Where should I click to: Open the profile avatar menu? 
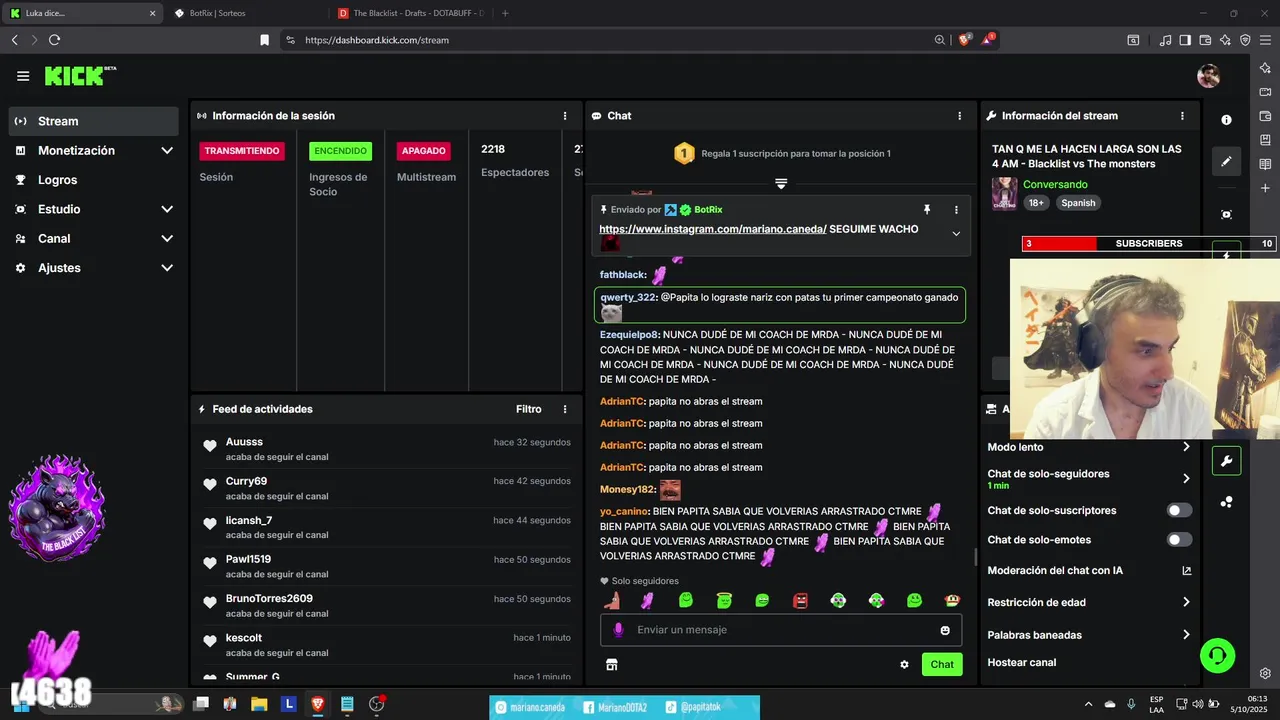[x=1208, y=76]
